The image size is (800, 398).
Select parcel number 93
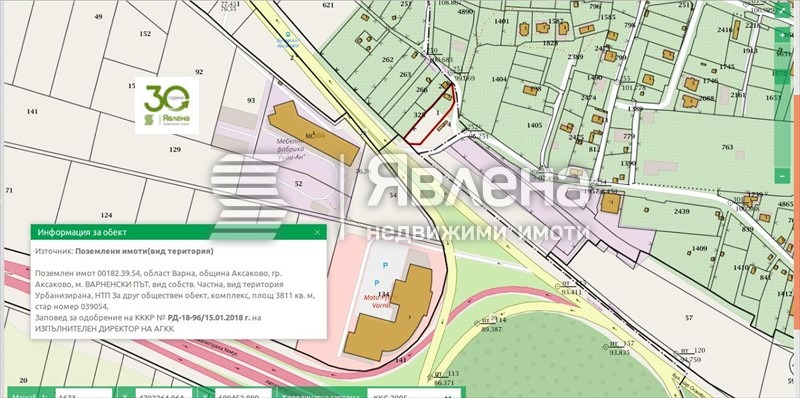coord(251,101)
